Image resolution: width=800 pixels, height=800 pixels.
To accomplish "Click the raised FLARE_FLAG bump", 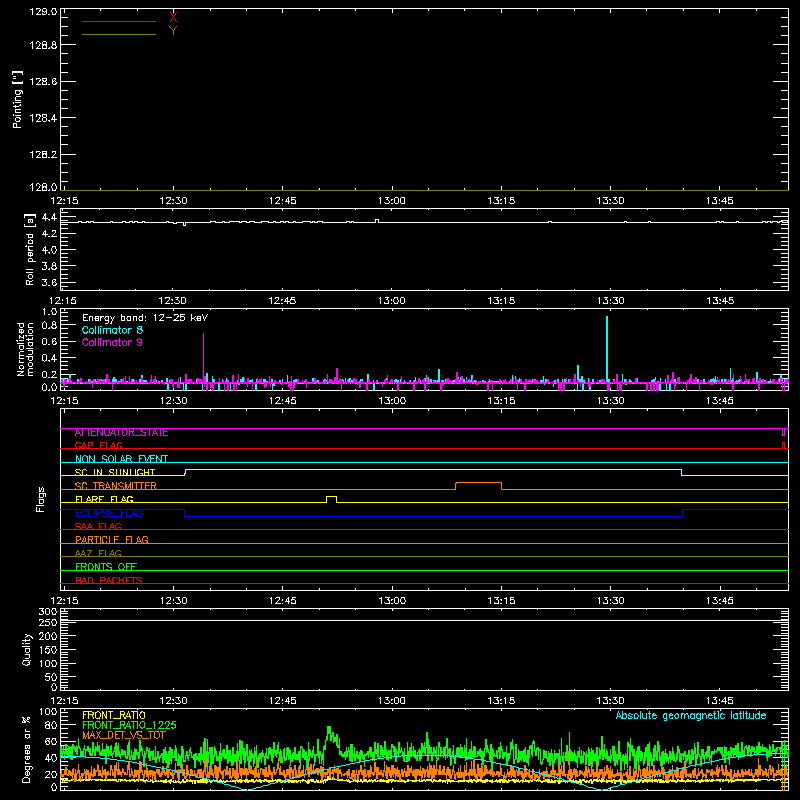I will (331, 498).
